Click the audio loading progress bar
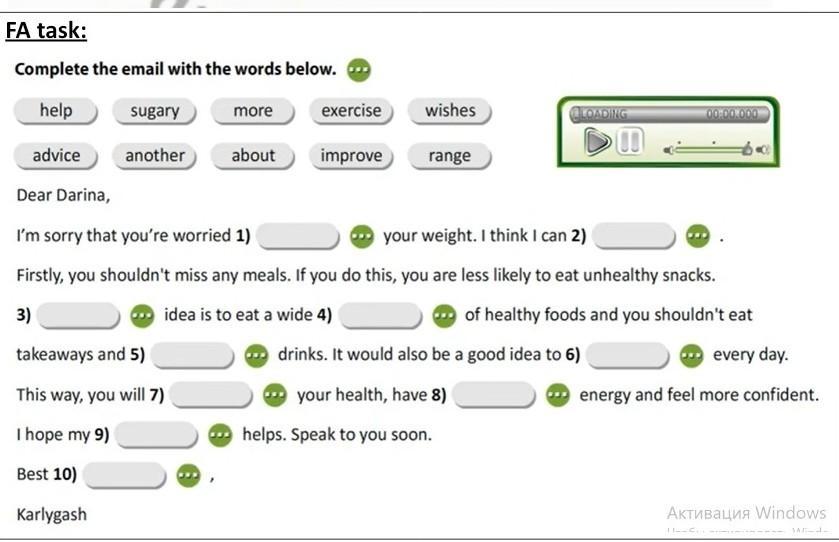Screen dimensions: 839x542 coord(669,114)
